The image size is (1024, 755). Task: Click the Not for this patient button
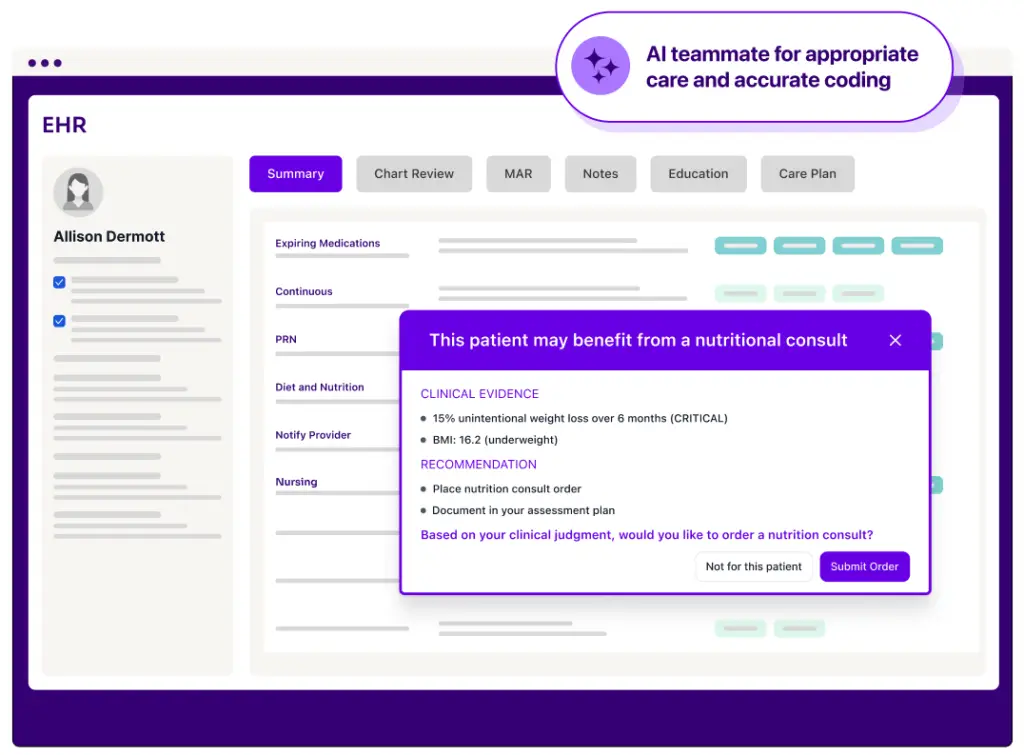pyautogui.click(x=753, y=567)
